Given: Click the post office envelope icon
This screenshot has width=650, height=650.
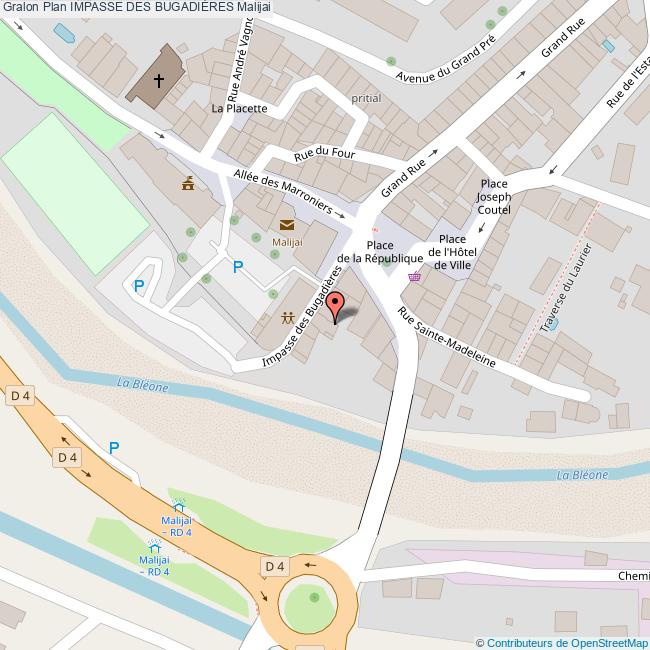Looking at the screenshot, I should point(287,225).
